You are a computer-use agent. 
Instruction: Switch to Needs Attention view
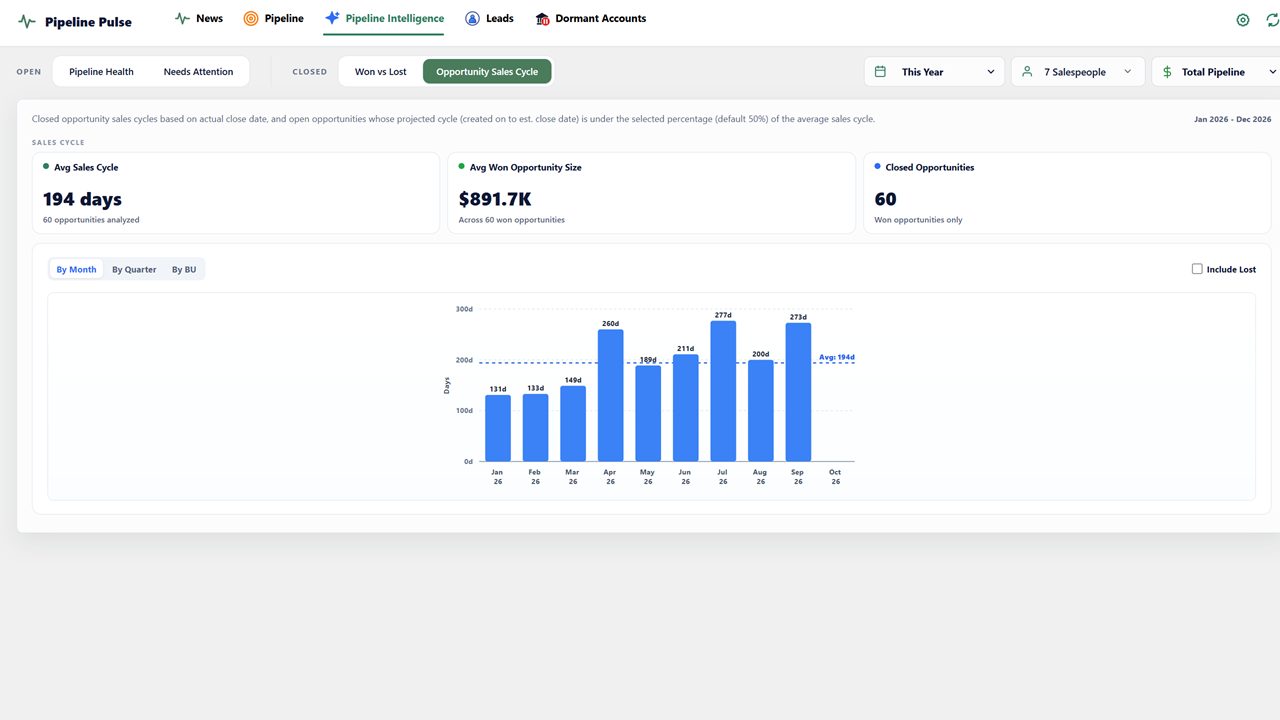(198, 72)
